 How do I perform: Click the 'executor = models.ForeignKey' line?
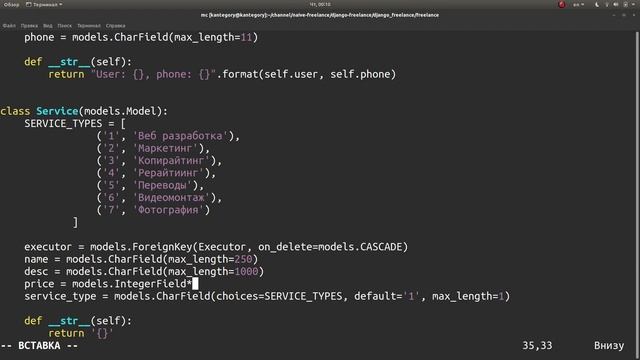pos(216,247)
